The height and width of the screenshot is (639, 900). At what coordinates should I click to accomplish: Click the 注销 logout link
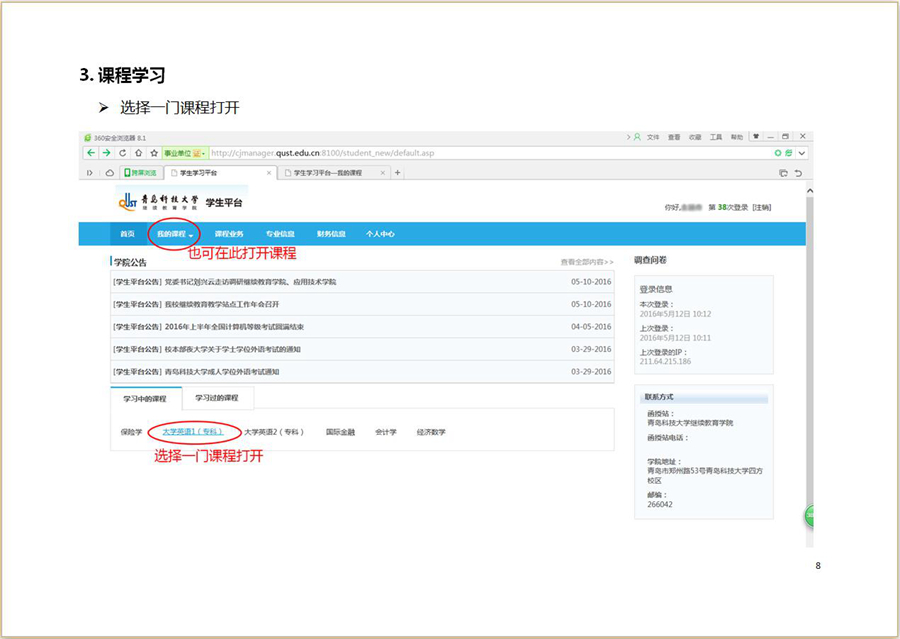coord(762,207)
